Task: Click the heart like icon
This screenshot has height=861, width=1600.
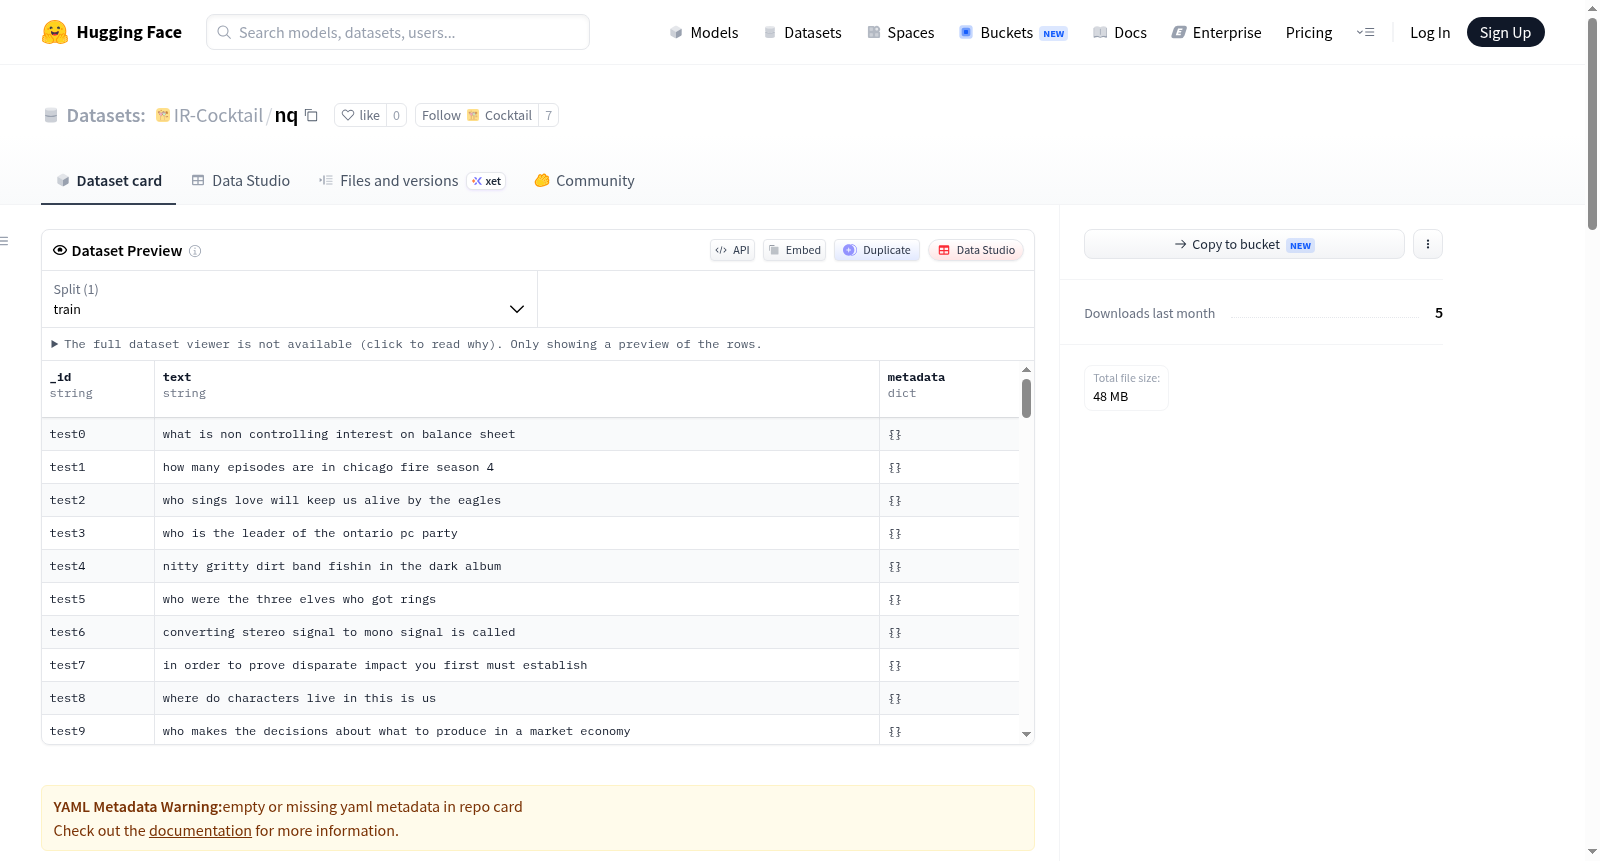Action: [348, 115]
